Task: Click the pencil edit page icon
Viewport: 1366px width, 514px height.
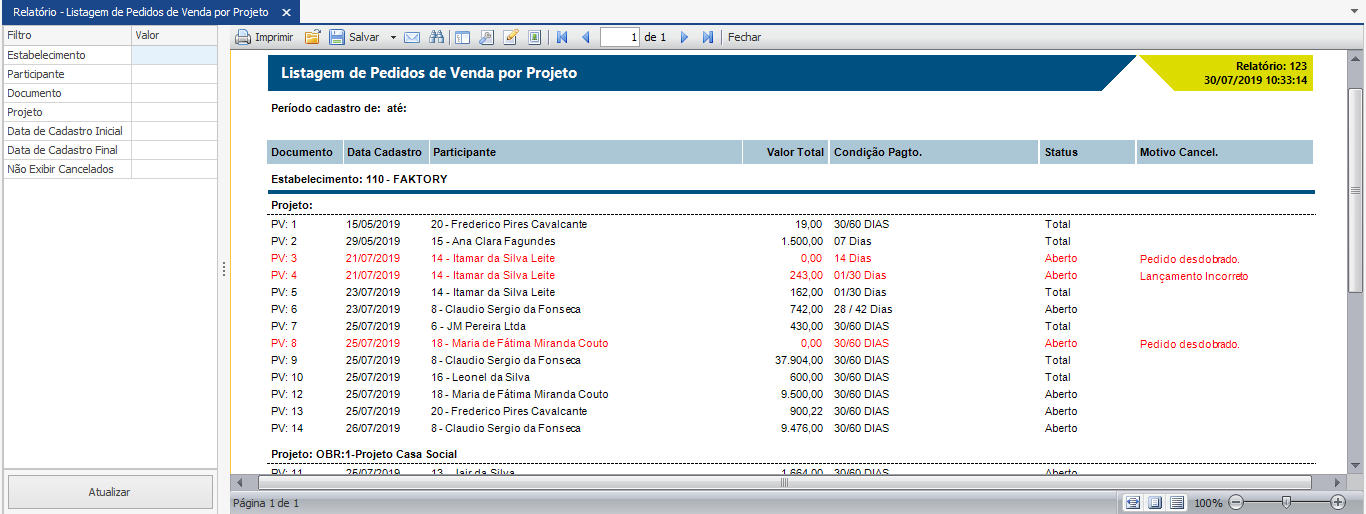Action: point(511,37)
